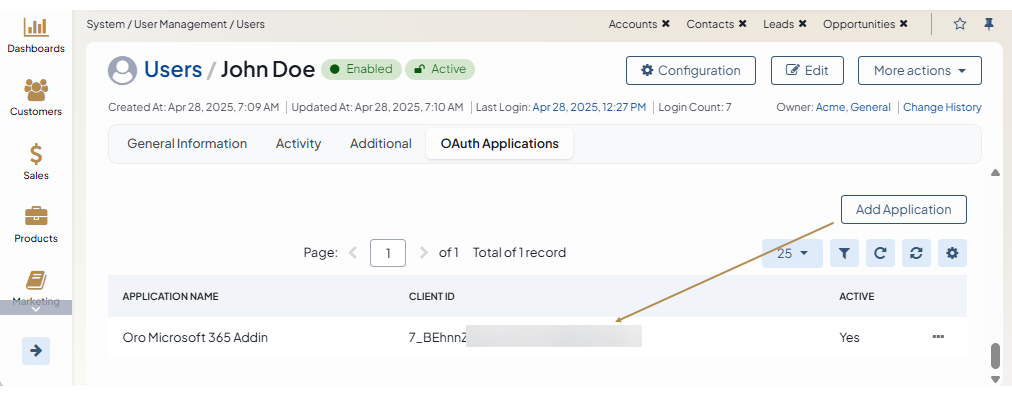The height and width of the screenshot is (414, 1012).
Task: Open the Change History link
Action: pyautogui.click(x=942, y=107)
